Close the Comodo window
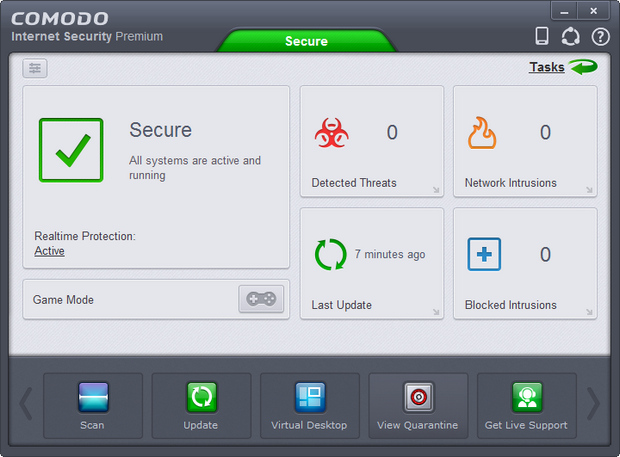Viewport: 620px width, 457px height. pos(594,11)
